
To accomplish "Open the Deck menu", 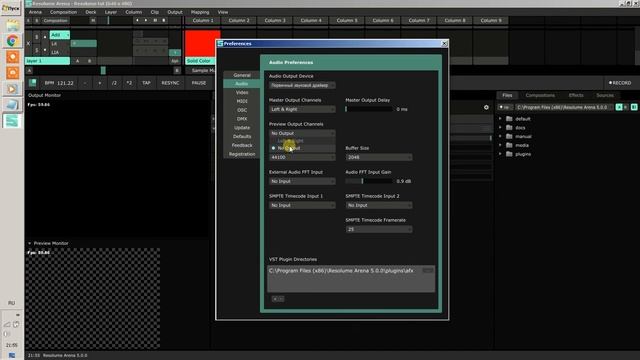I will click(91, 12).
